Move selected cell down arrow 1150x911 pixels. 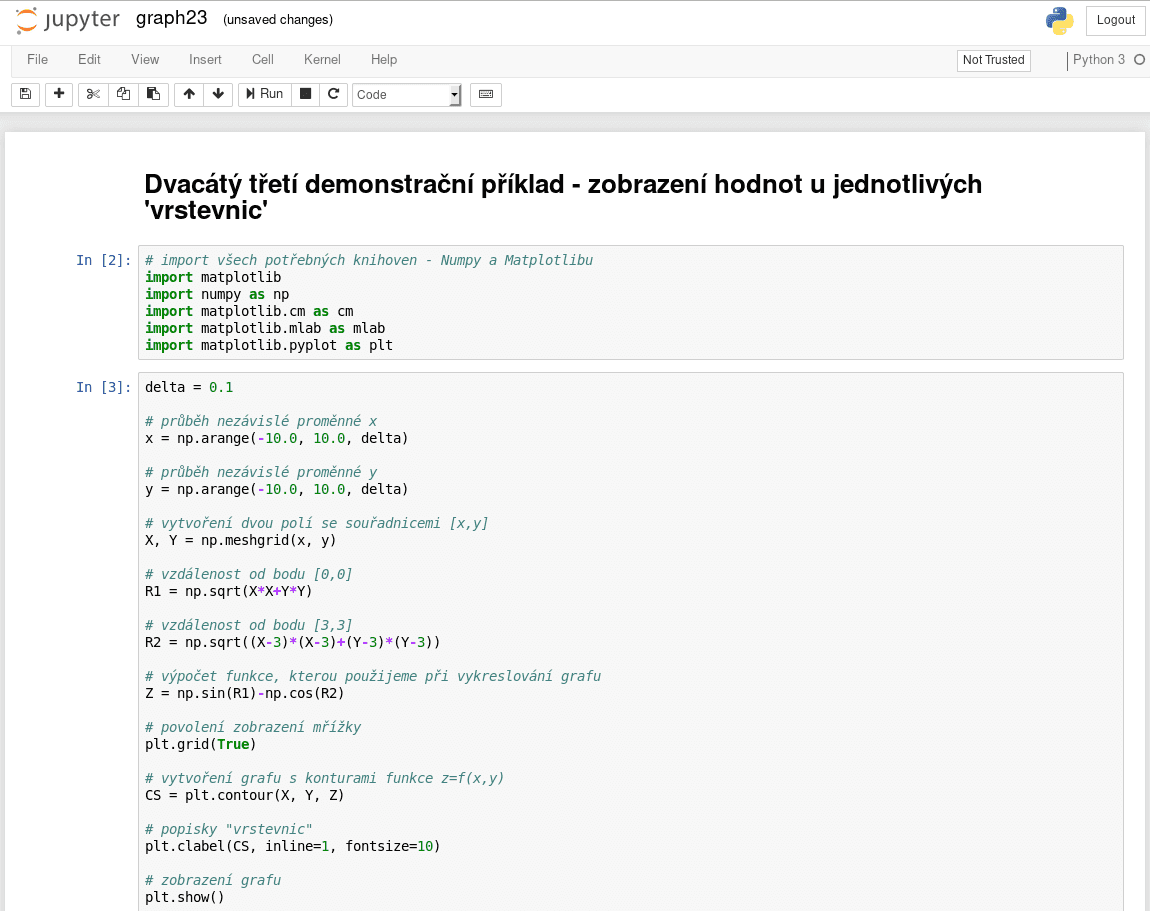click(218, 94)
